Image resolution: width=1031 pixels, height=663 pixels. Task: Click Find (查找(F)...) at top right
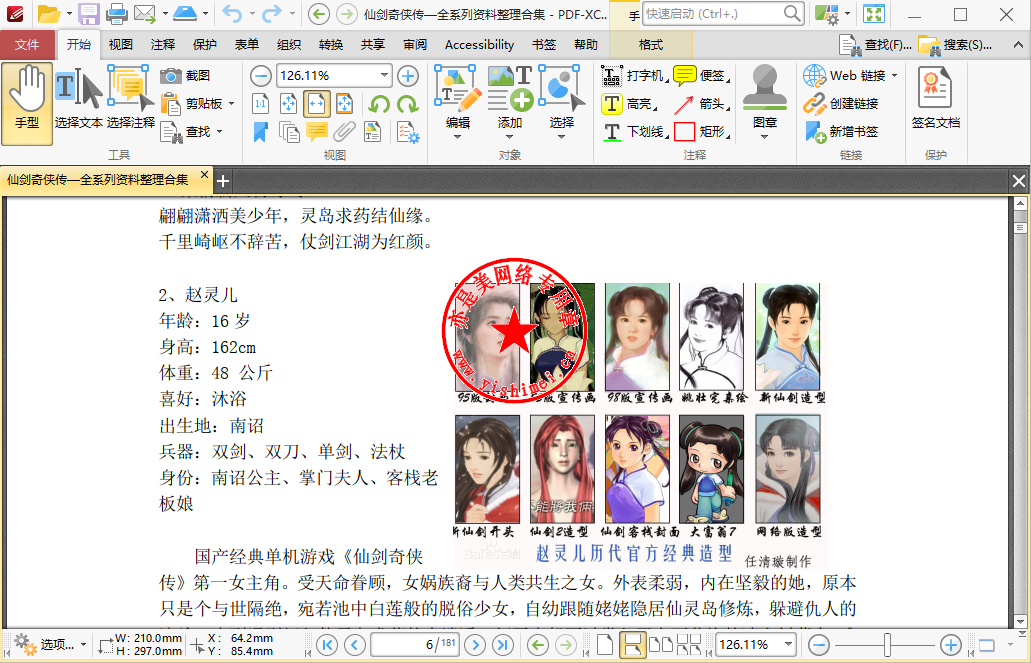pos(876,45)
